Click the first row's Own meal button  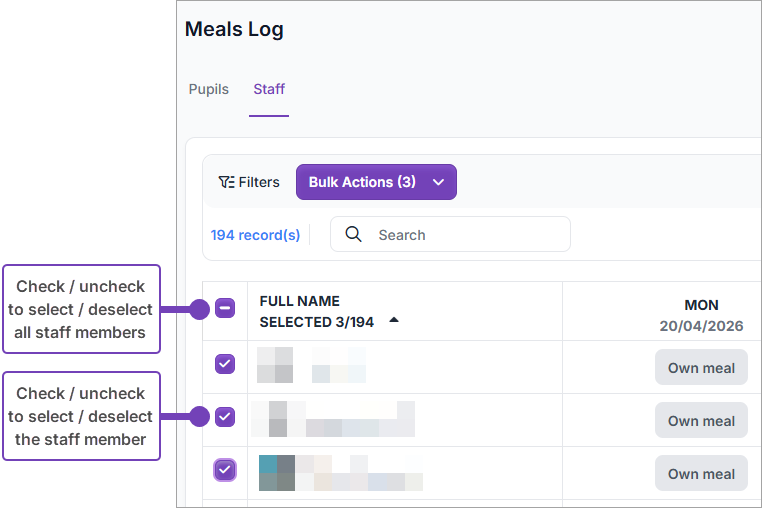click(x=701, y=367)
